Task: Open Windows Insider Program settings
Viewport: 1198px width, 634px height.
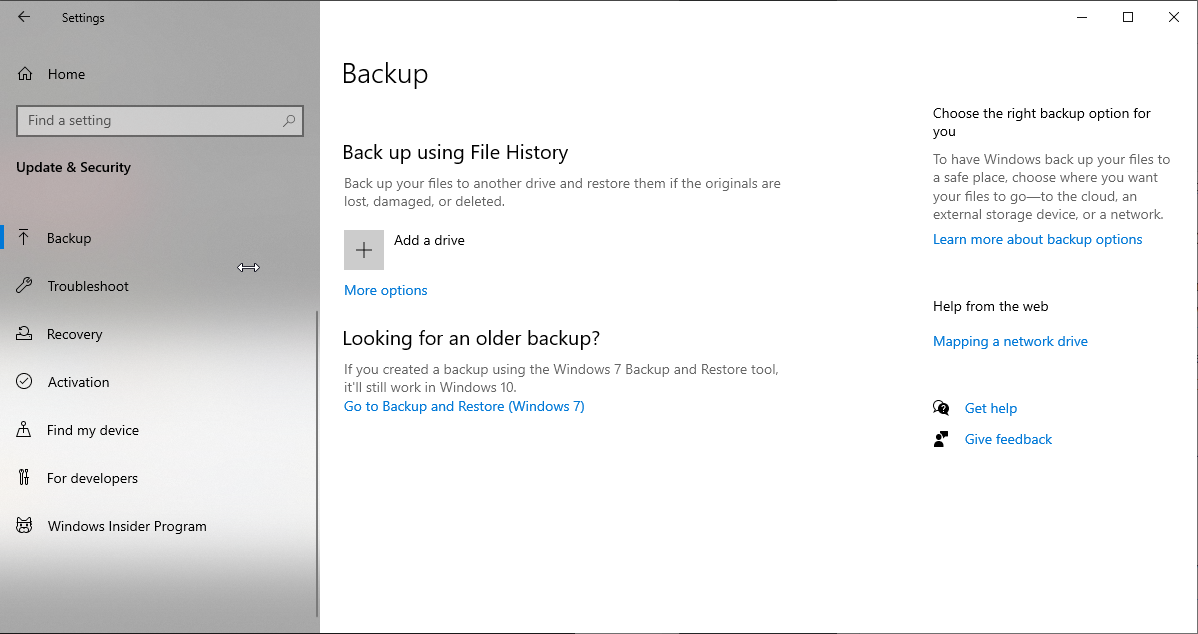Action: point(24,525)
